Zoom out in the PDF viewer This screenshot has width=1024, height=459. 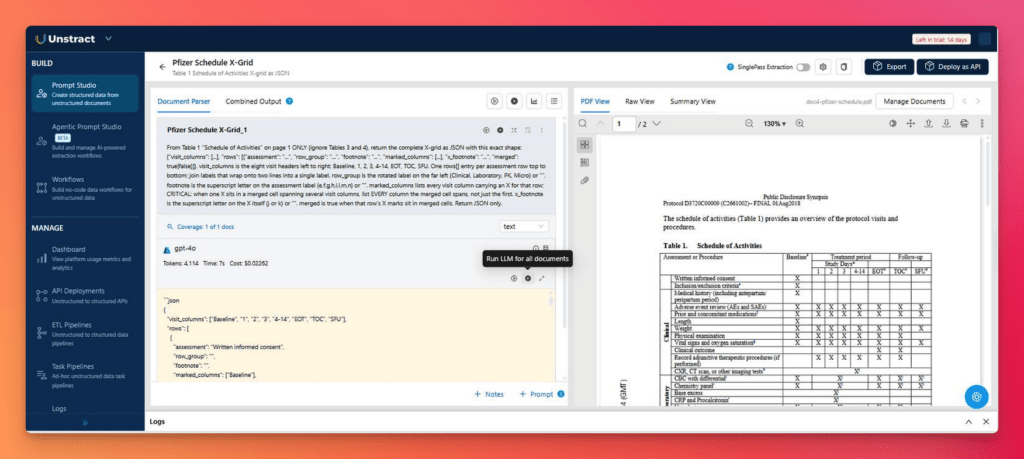(x=749, y=123)
